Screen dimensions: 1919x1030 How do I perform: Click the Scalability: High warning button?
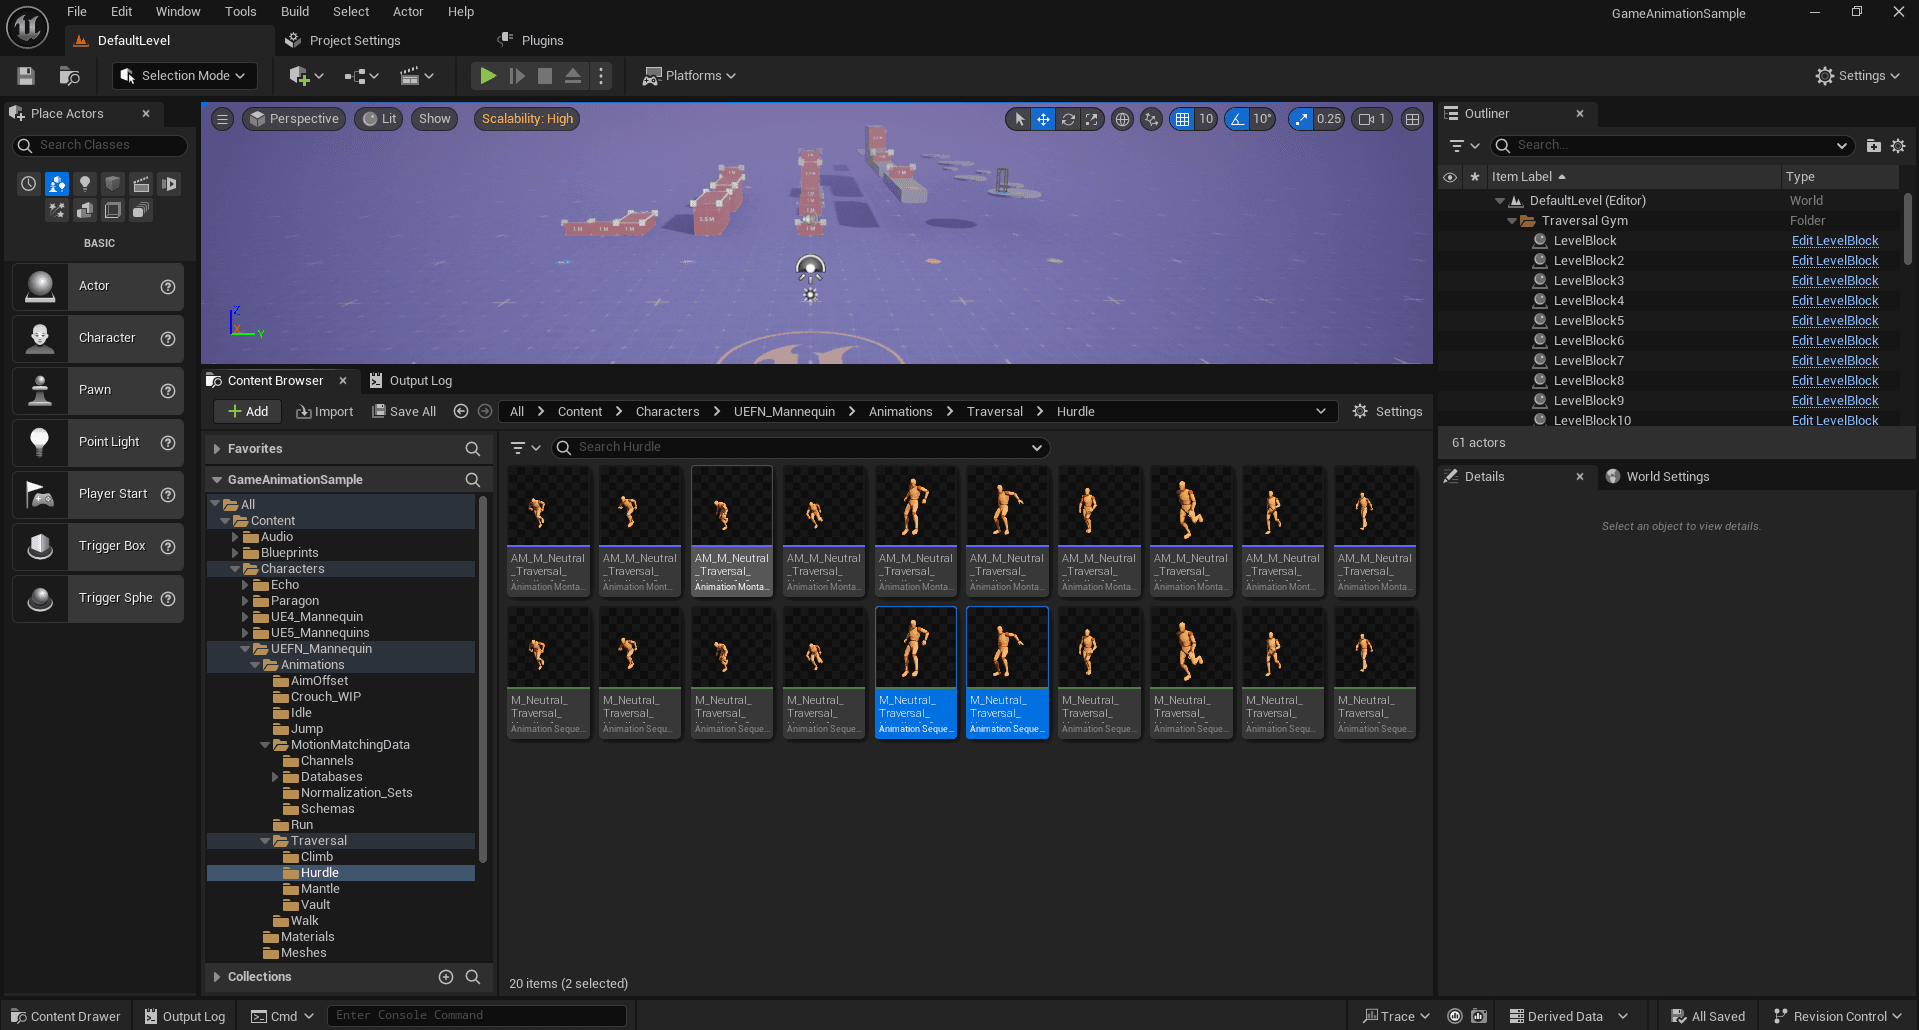coord(527,119)
